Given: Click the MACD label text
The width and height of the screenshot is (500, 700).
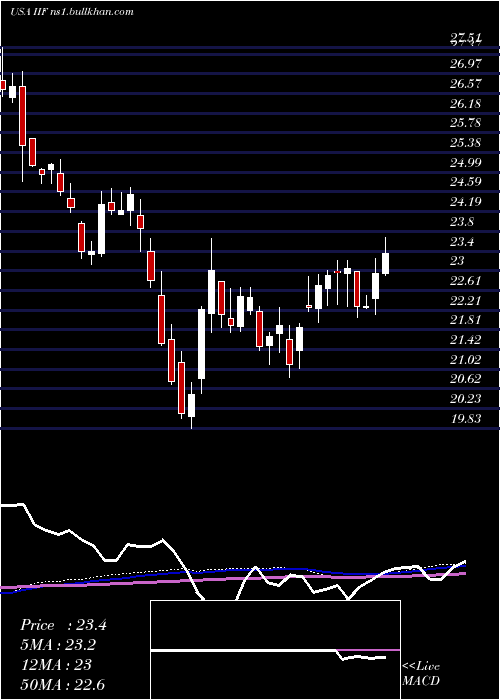Looking at the screenshot, I should tap(421, 681).
